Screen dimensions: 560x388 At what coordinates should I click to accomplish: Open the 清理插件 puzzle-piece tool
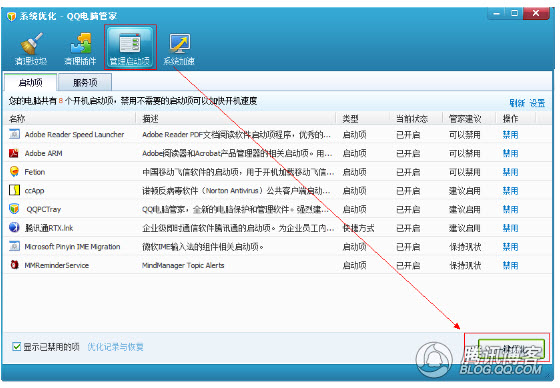pyautogui.click(x=80, y=49)
